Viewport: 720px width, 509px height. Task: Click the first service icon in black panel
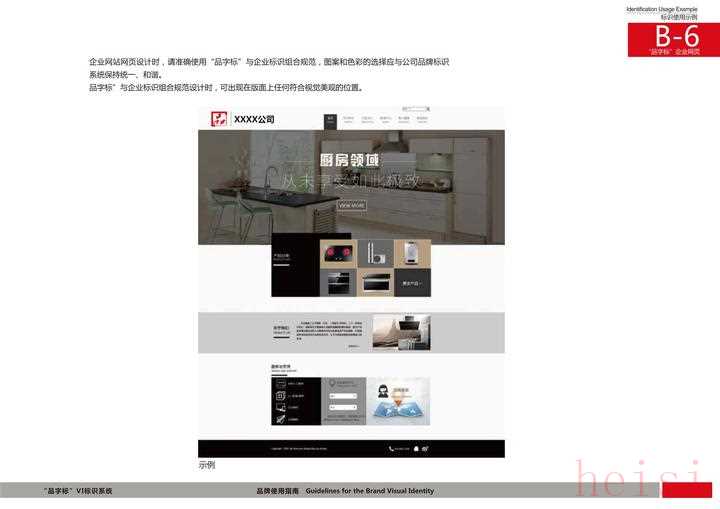point(280,384)
